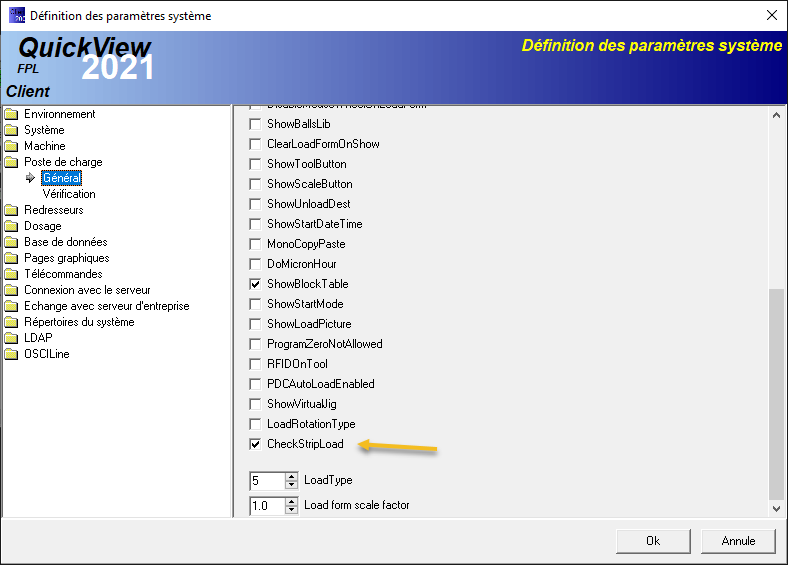Decrease the Load form scale factor

pos(291,510)
